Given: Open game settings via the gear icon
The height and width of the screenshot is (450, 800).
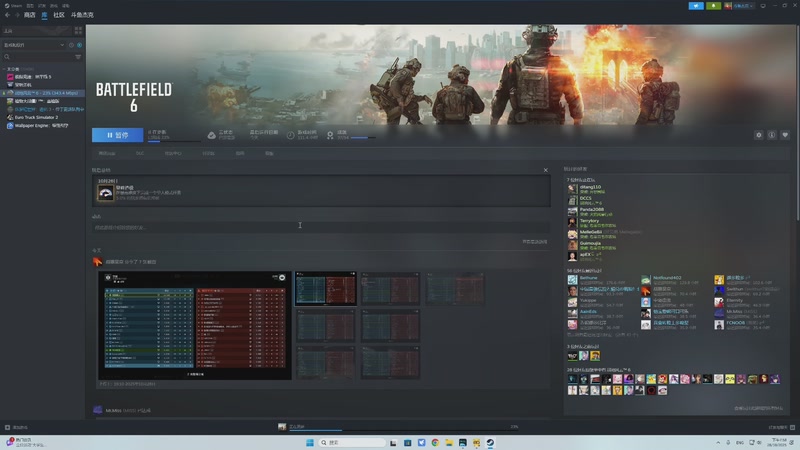Looking at the screenshot, I should click(758, 135).
